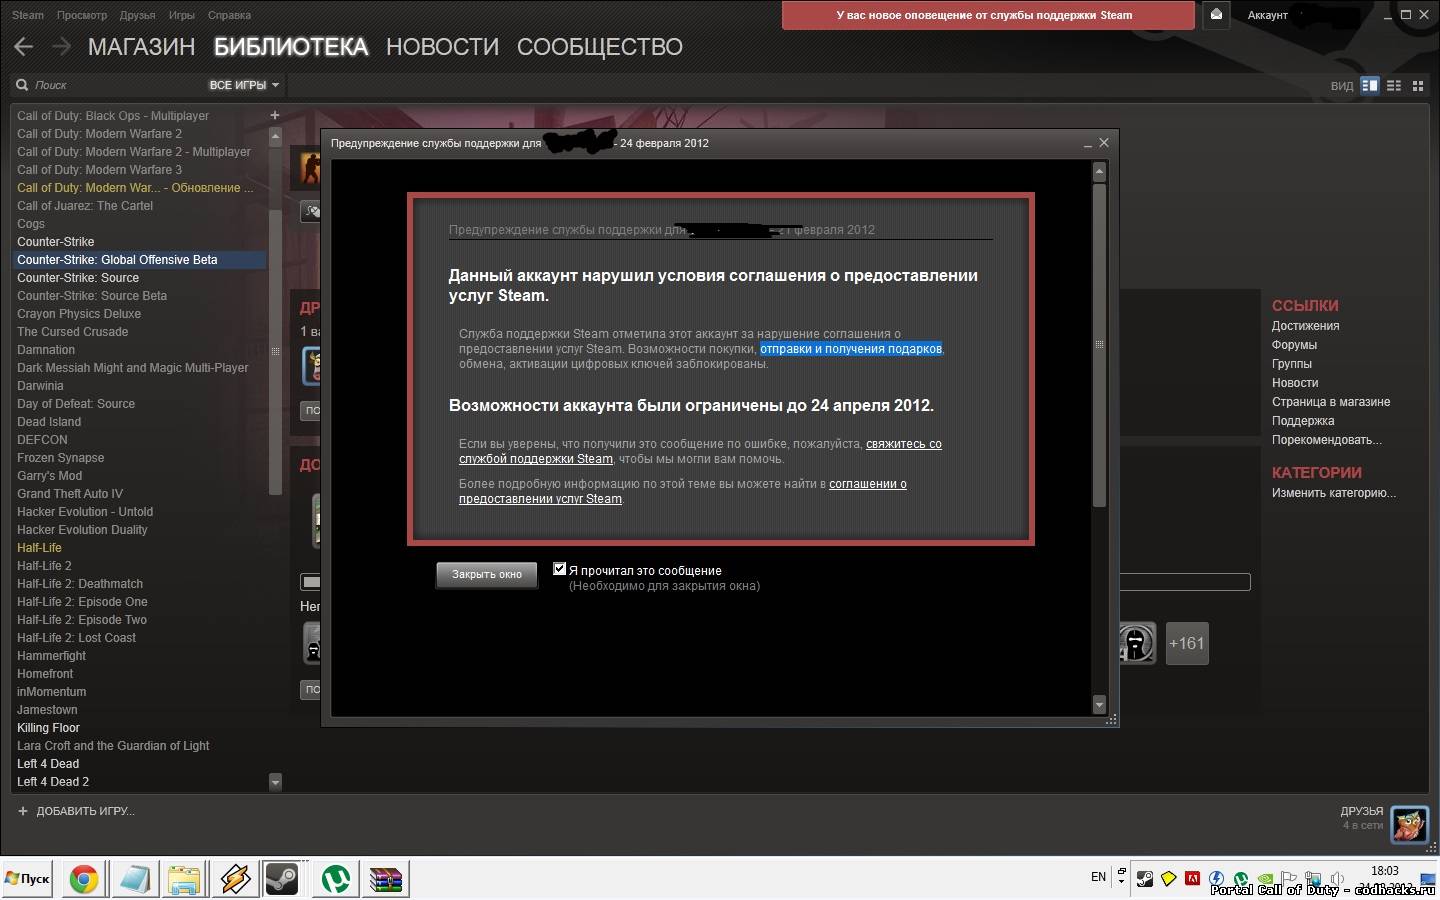Select Left 4 Dead 2 in game list

(53, 781)
